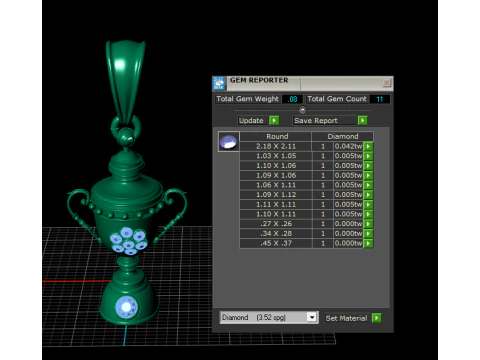
Task: Collapse the panel using the round arrow handle
Action: point(302,110)
